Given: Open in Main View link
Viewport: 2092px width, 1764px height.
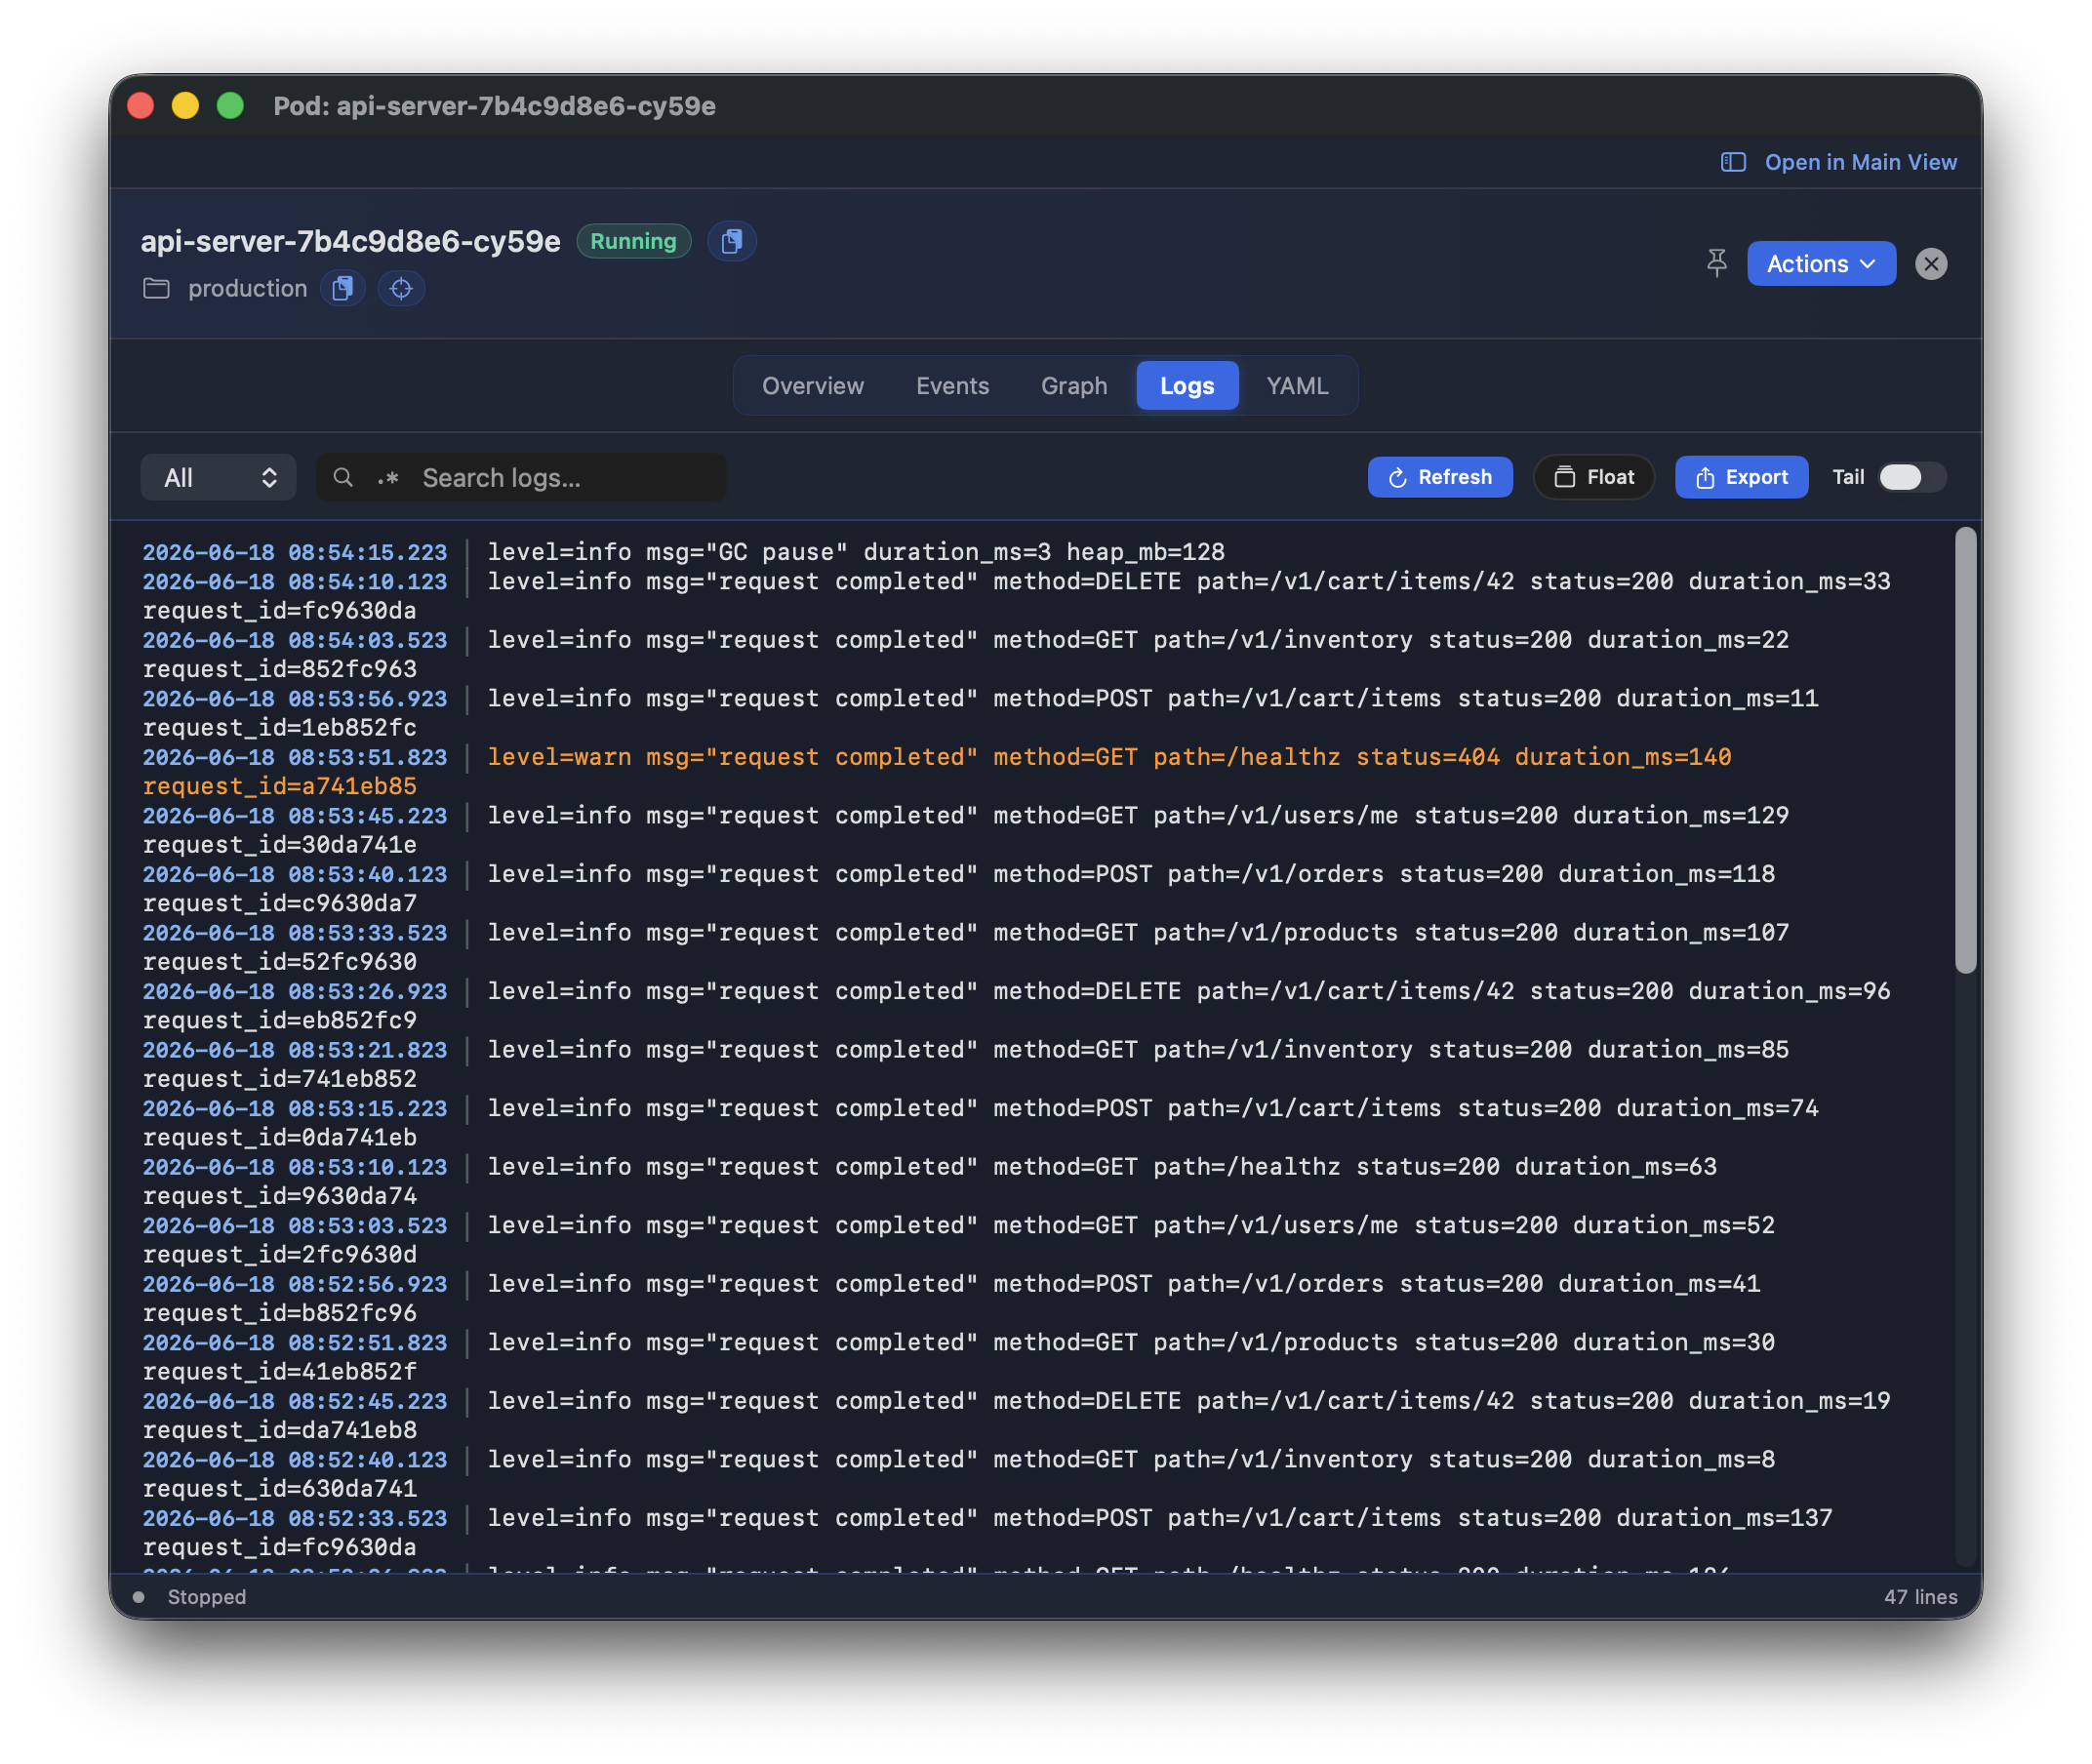Looking at the screenshot, I should coord(1860,162).
